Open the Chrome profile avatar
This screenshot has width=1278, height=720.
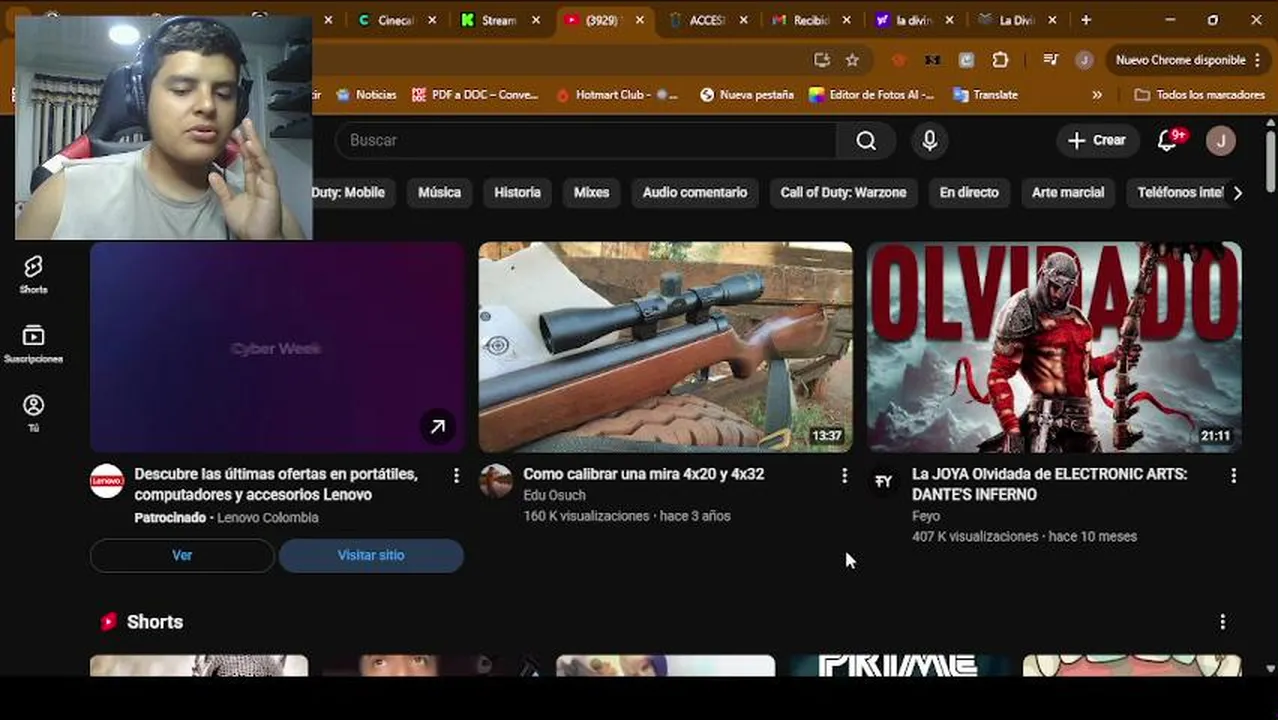click(x=1084, y=60)
